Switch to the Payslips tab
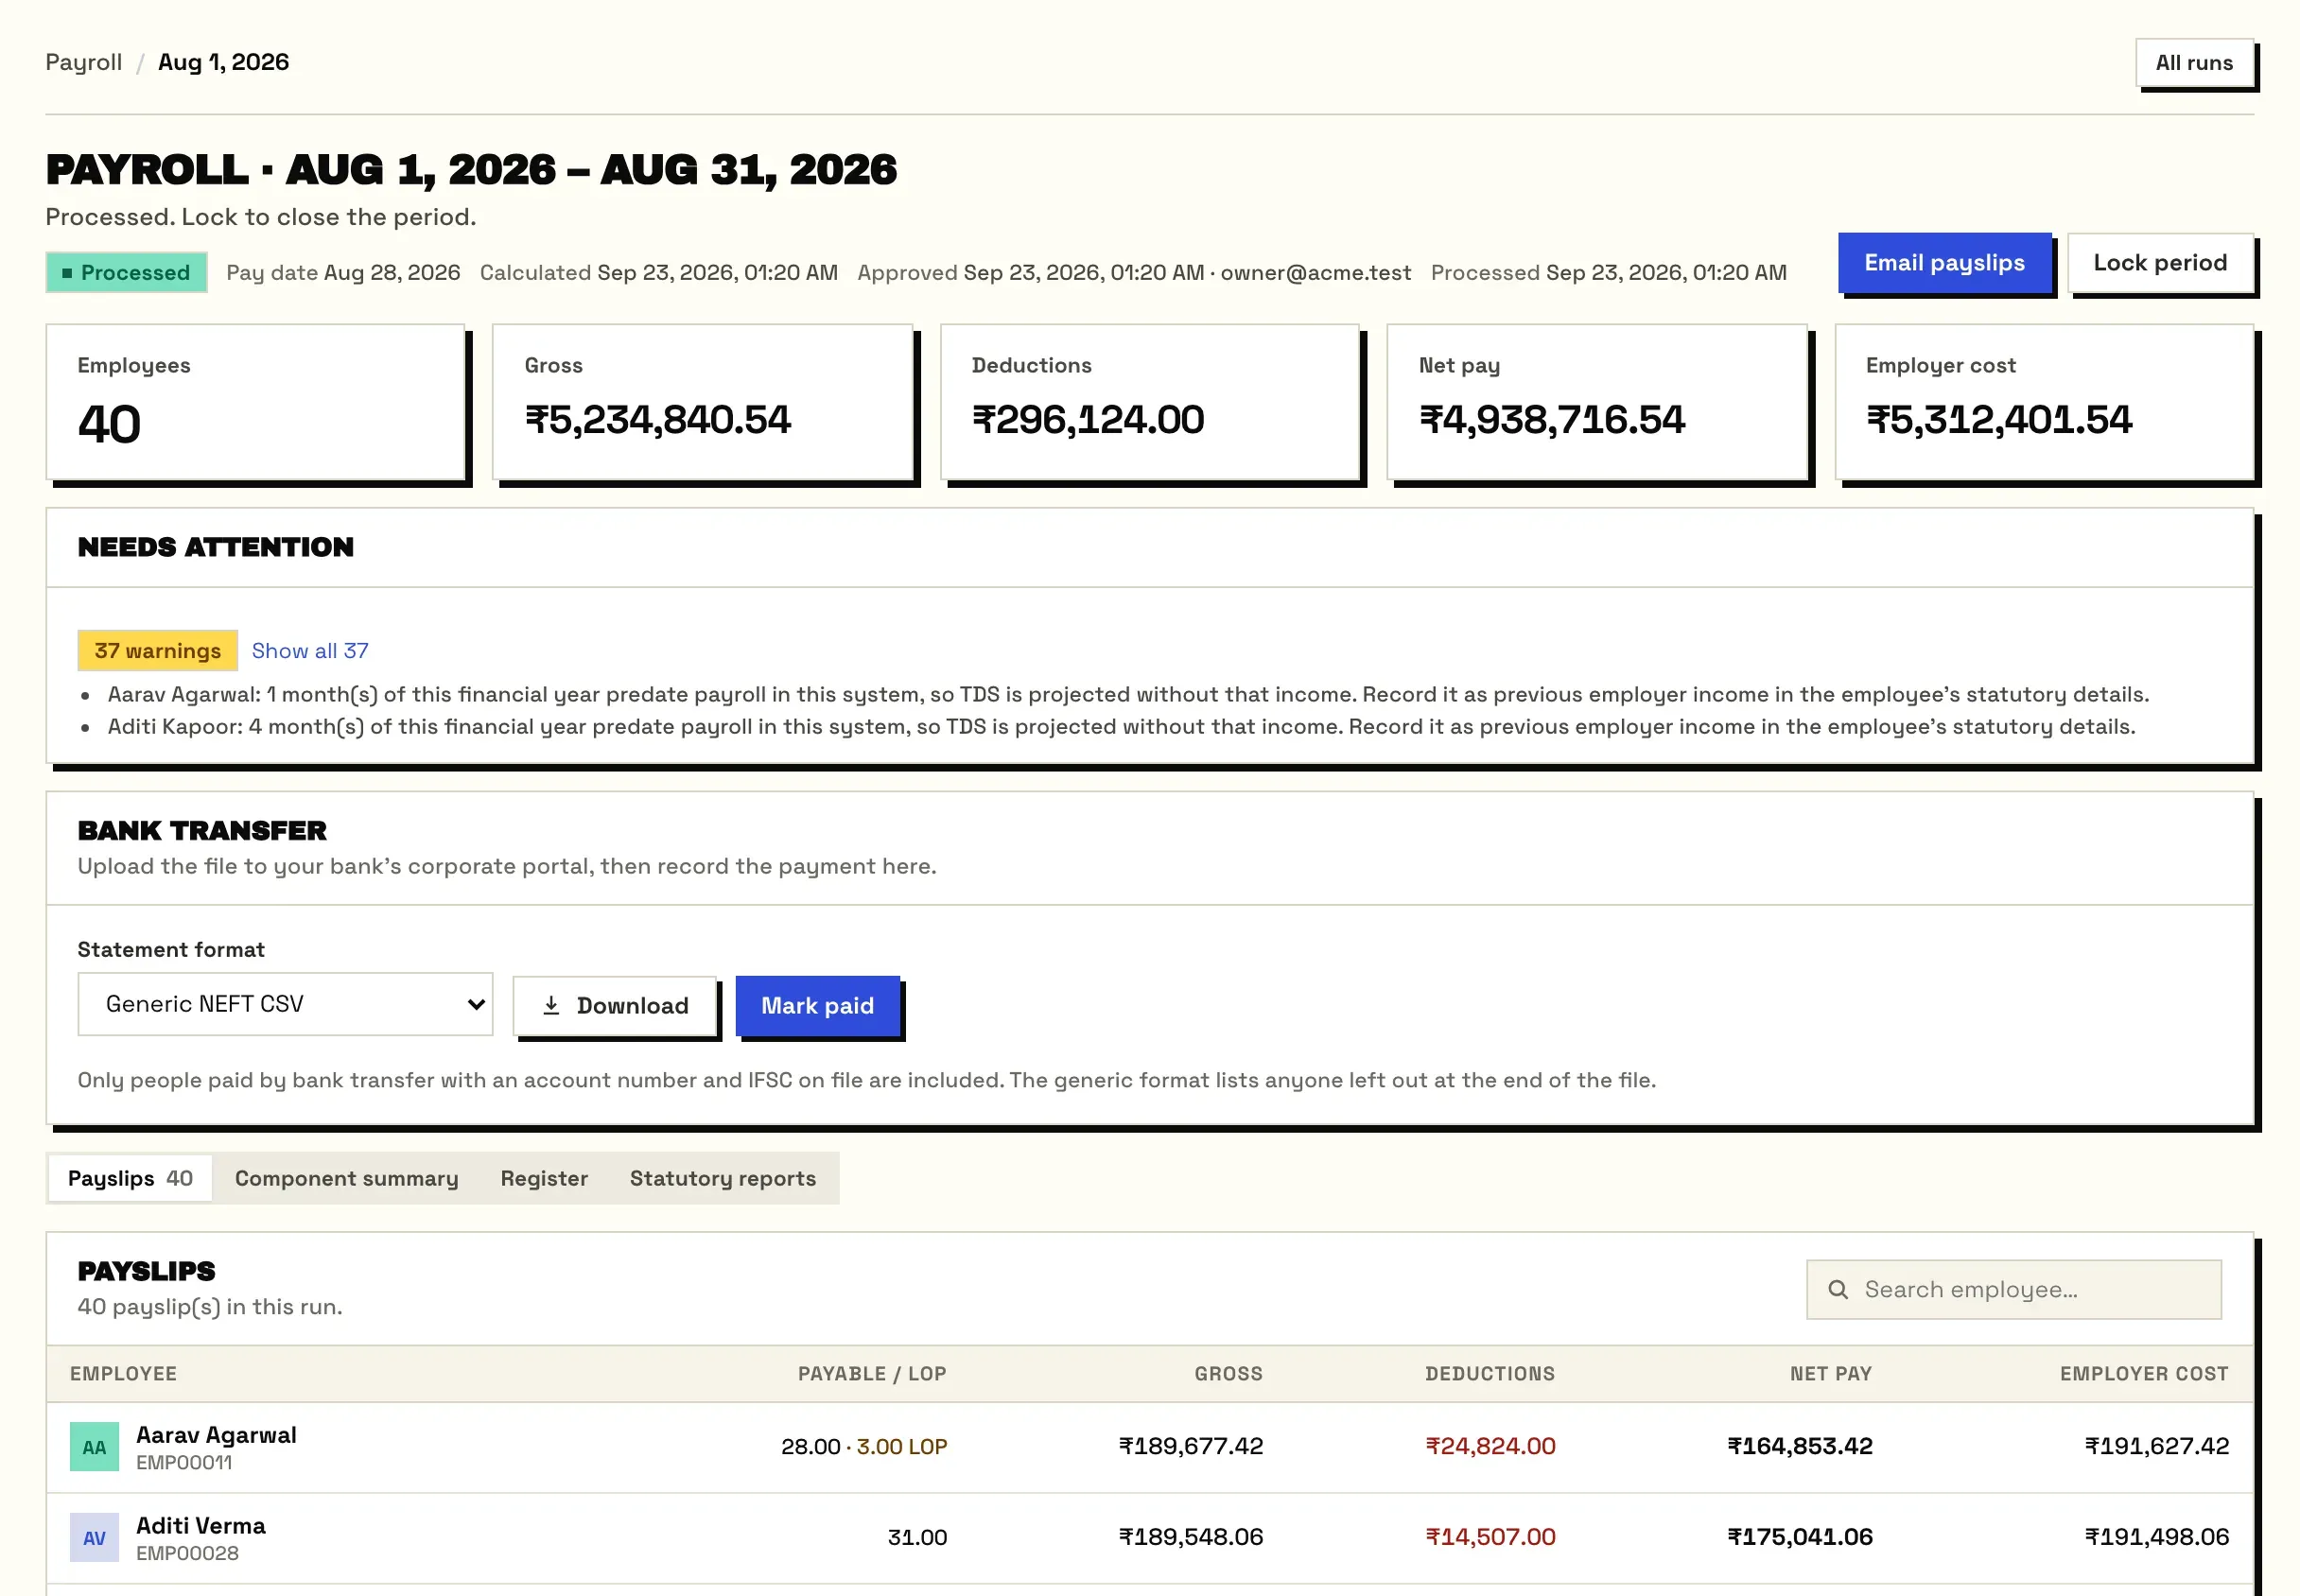The width and height of the screenshot is (2300, 1596). click(130, 1179)
